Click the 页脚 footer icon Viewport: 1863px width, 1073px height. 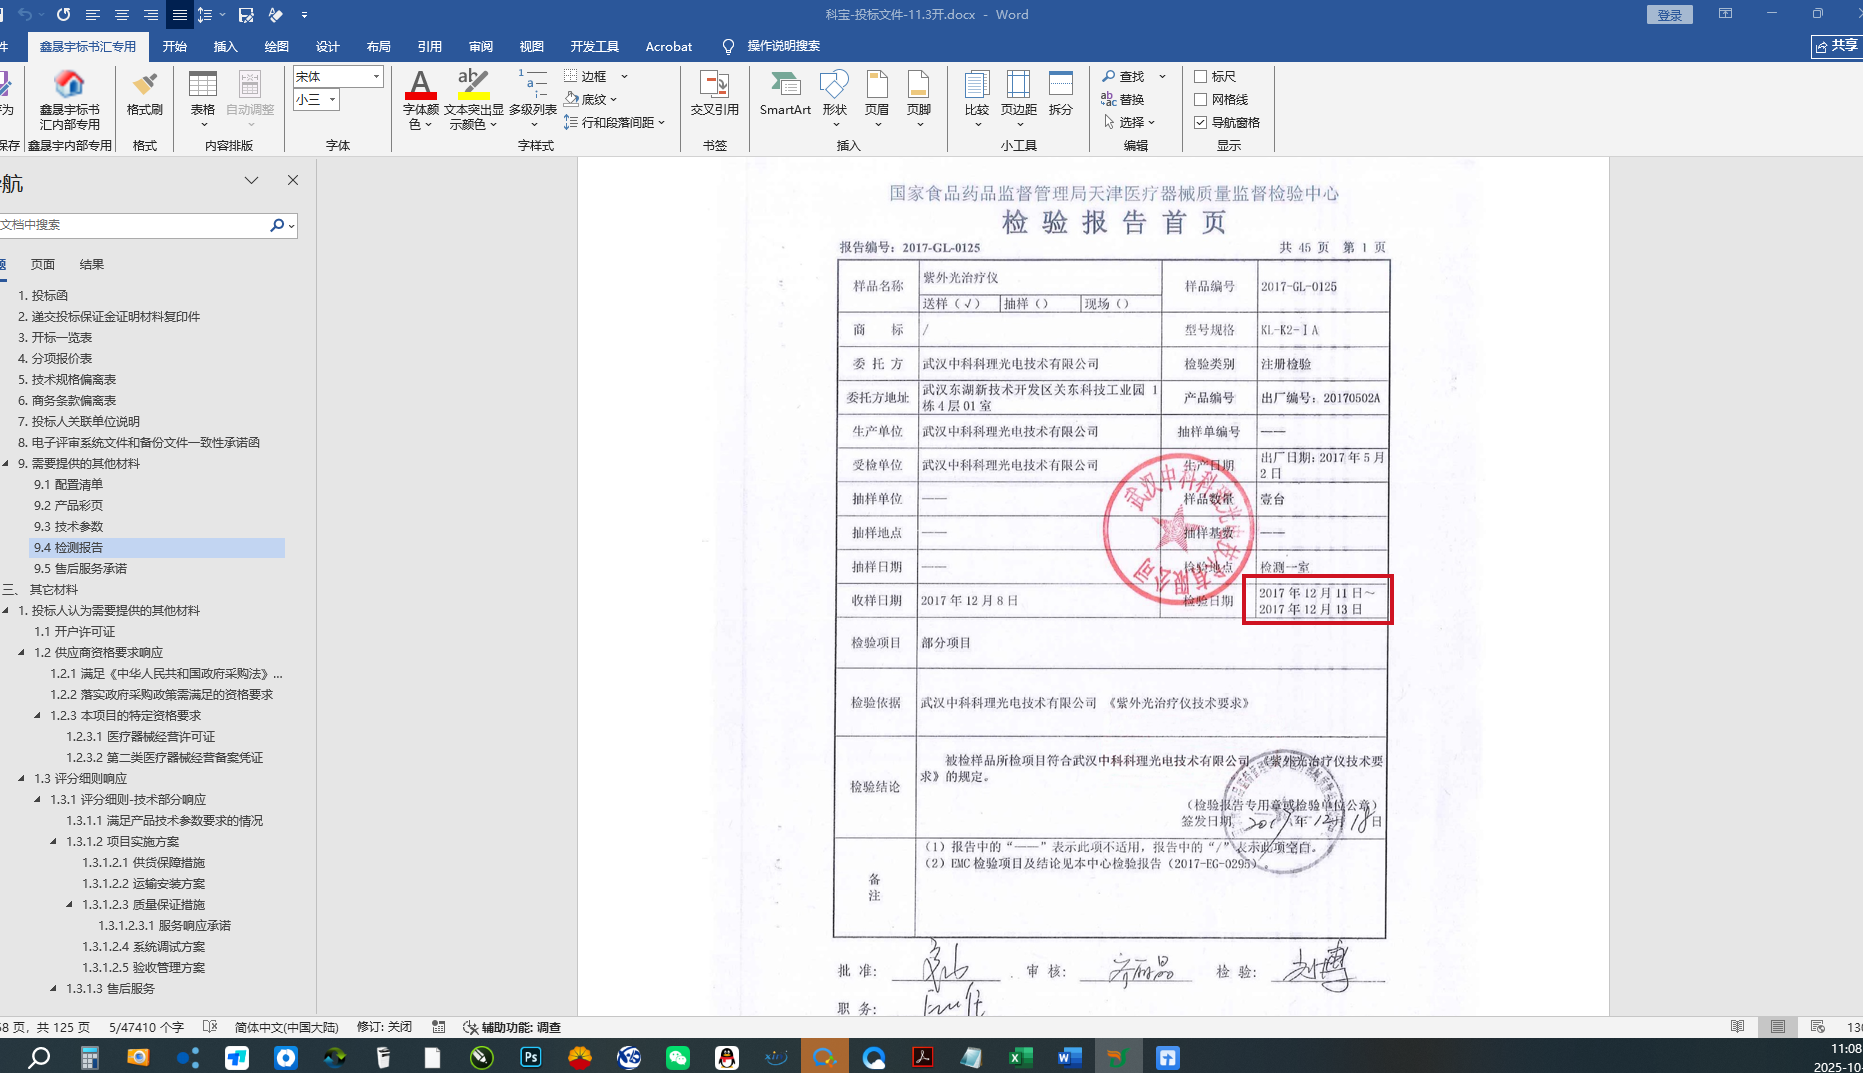919,85
